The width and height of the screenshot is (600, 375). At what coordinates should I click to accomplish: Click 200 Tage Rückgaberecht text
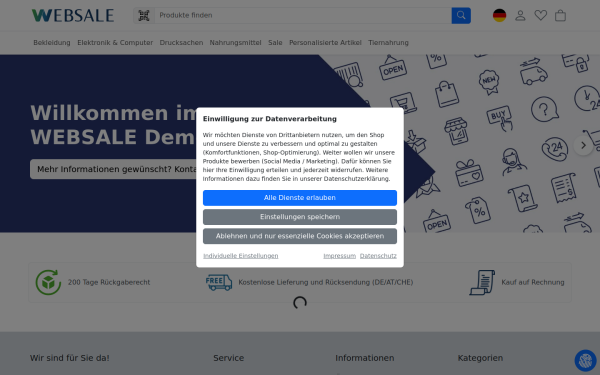tap(109, 282)
